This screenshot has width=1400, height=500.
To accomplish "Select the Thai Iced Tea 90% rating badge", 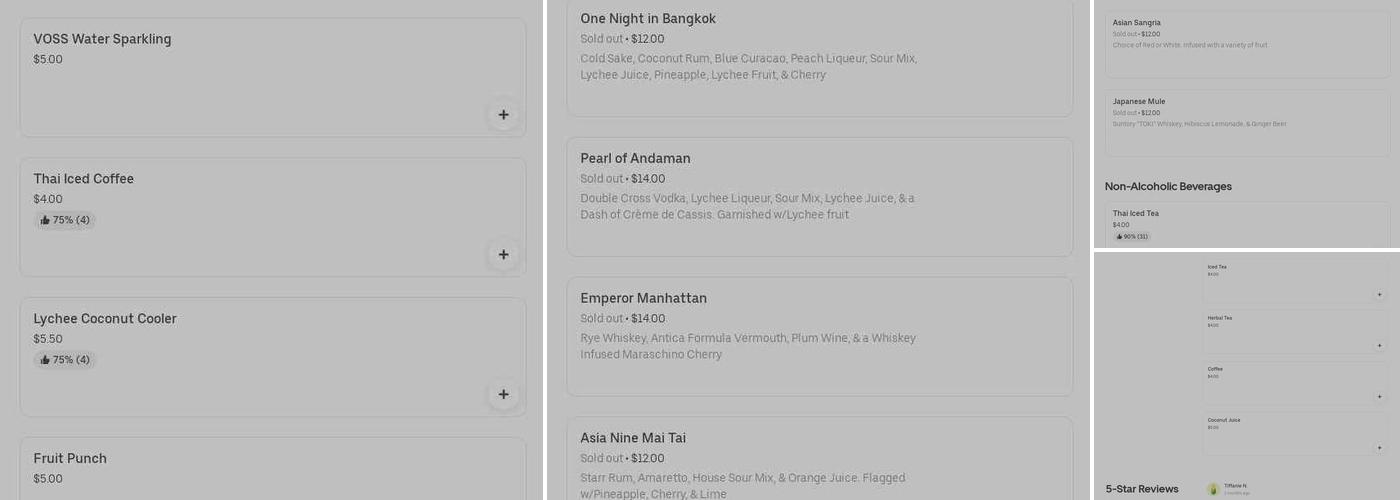I will coord(1132,237).
